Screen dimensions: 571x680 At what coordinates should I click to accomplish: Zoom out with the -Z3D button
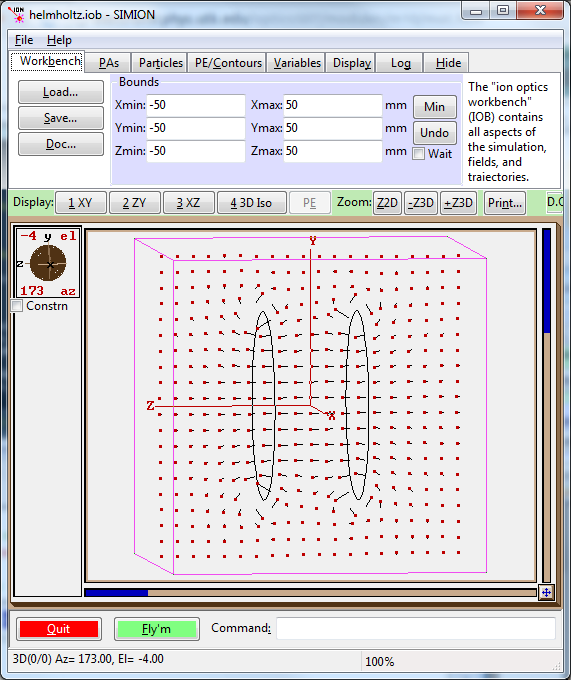[x=421, y=203]
